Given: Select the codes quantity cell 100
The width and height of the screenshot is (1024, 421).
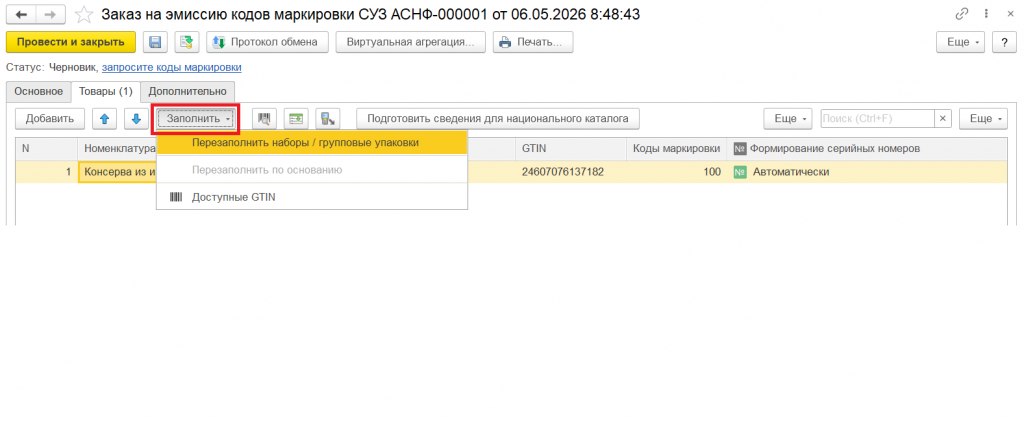Looking at the screenshot, I should (x=677, y=172).
